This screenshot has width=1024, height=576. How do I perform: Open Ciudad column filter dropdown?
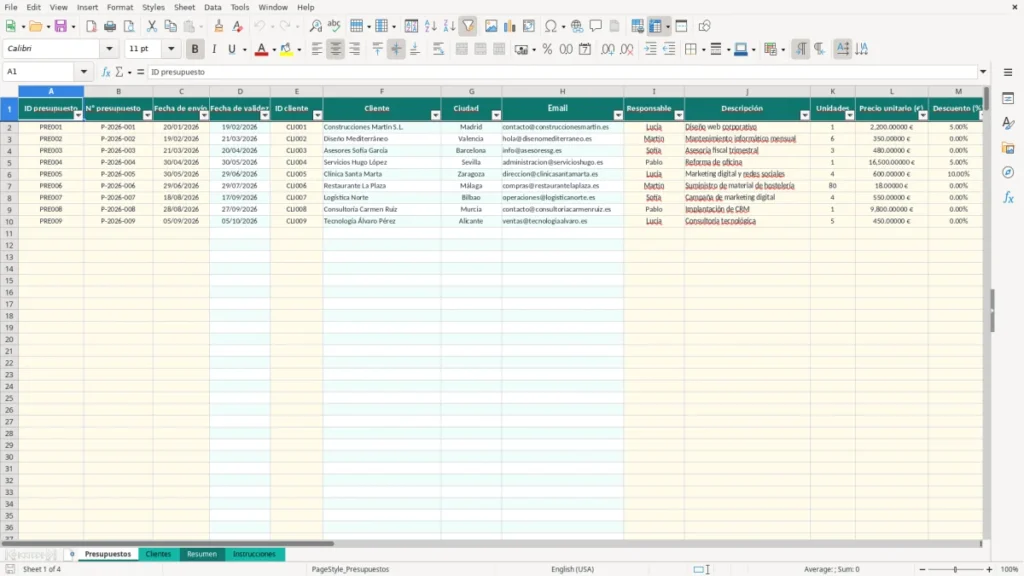[496, 115]
